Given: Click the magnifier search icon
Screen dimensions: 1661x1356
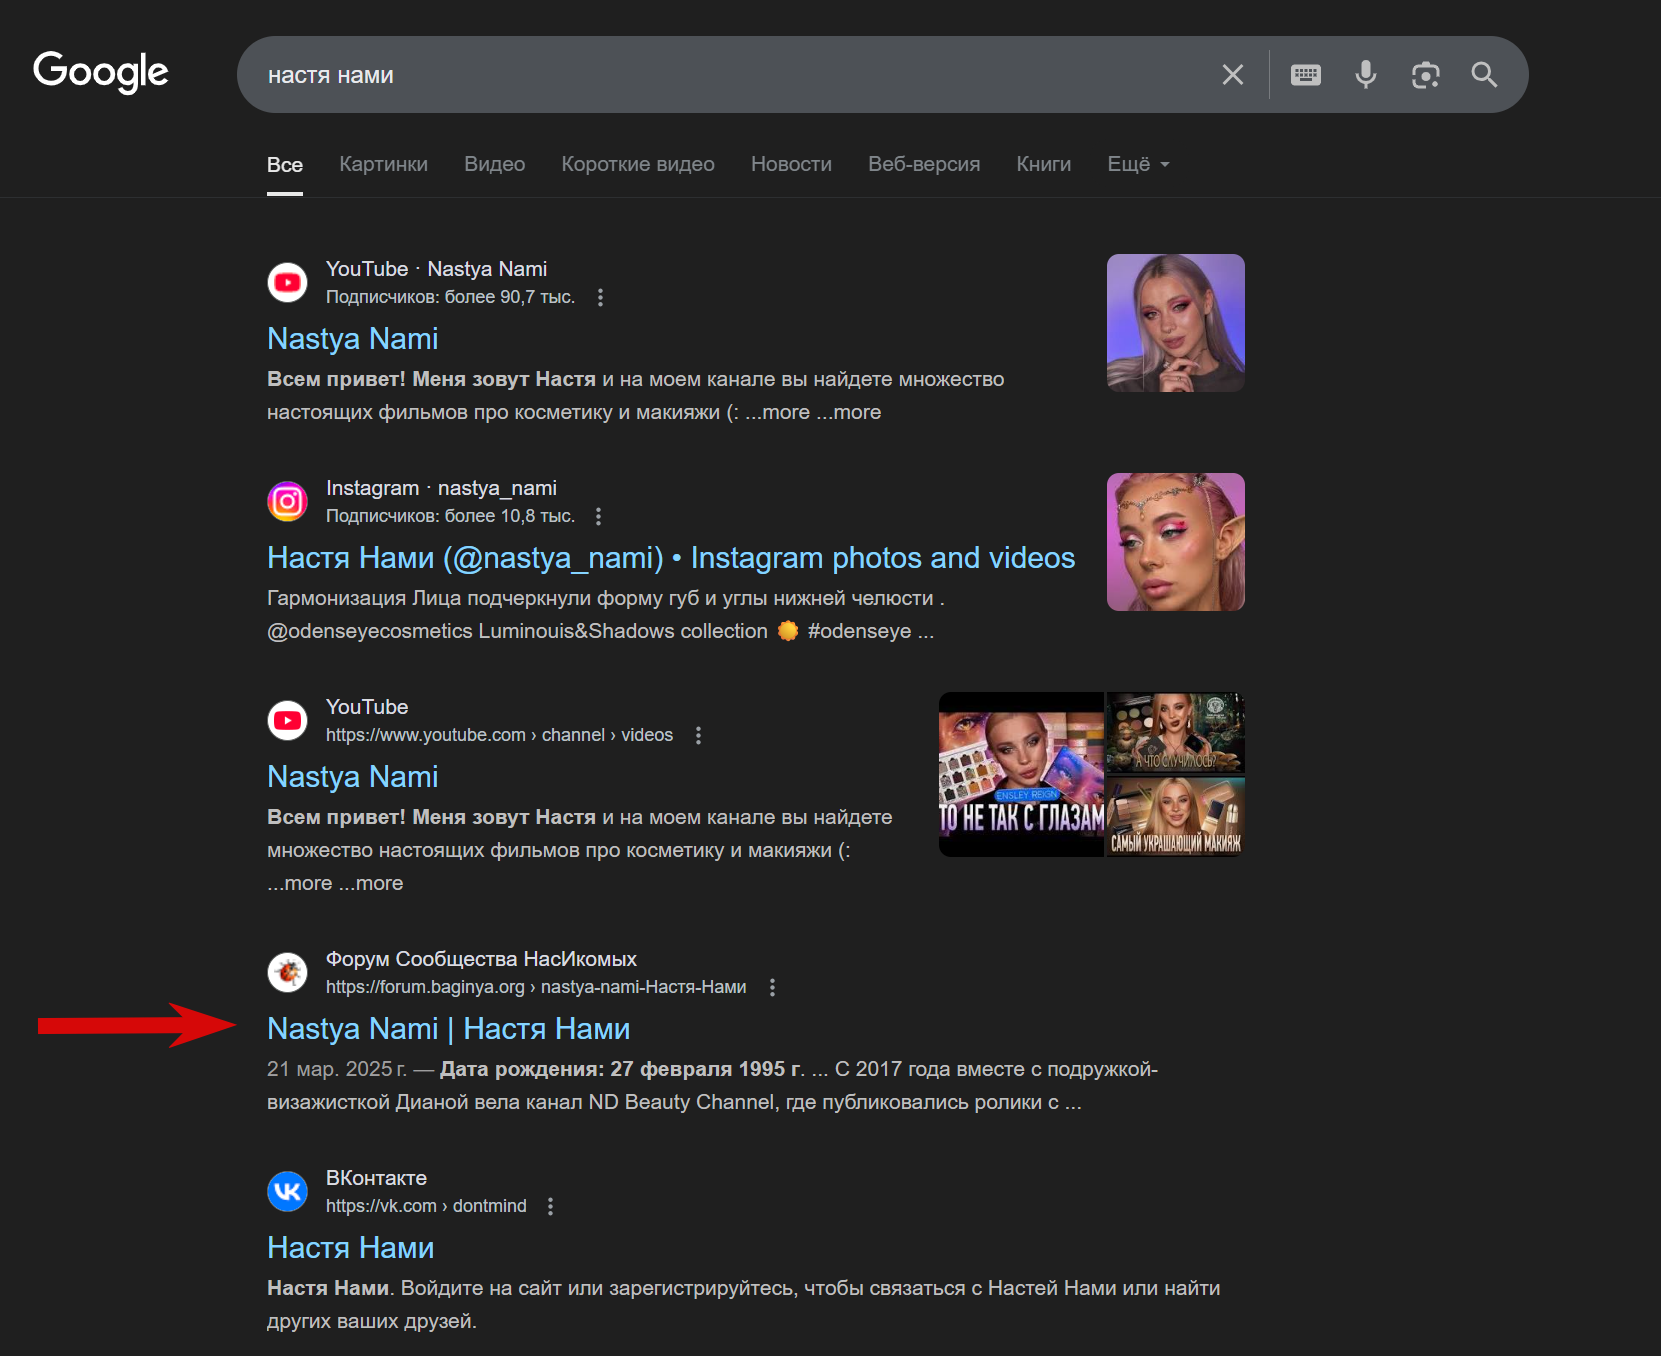Looking at the screenshot, I should click(1484, 75).
